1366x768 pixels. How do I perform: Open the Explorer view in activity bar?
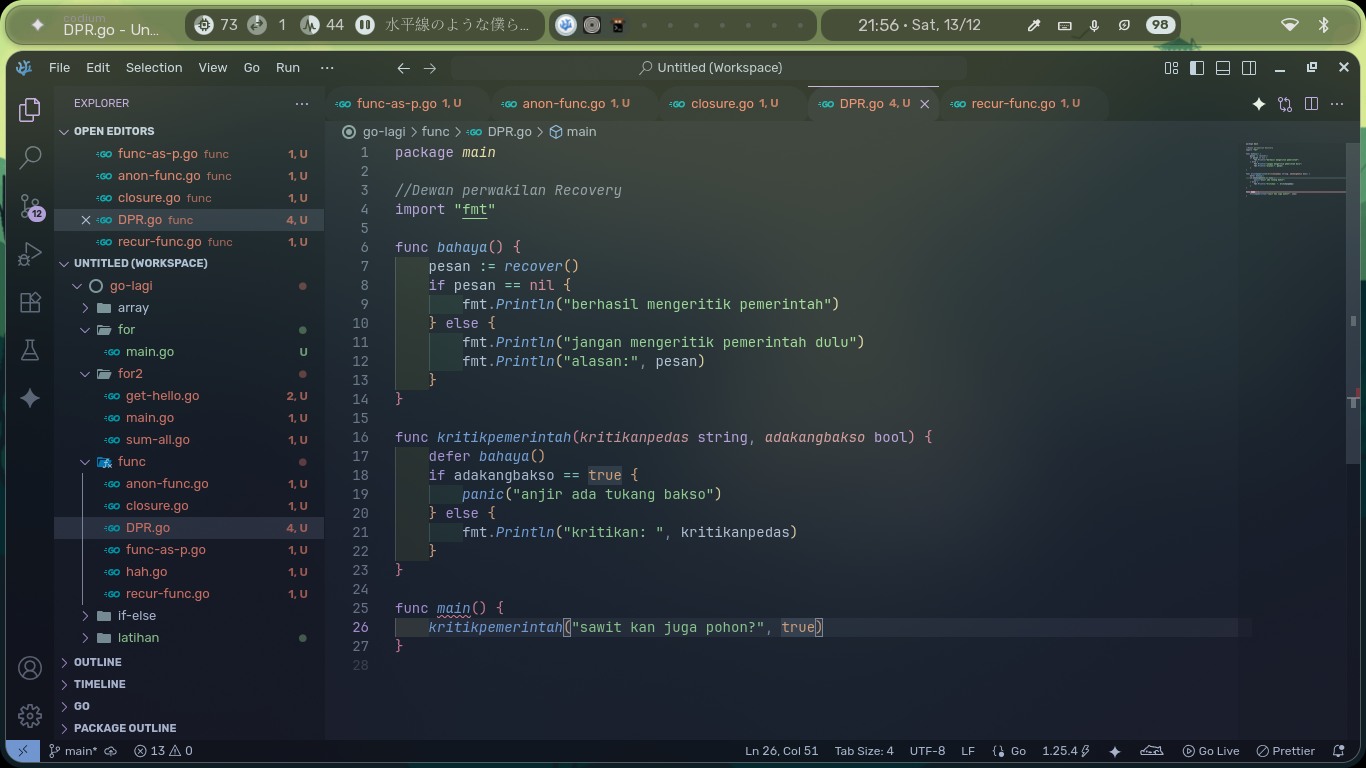[x=30, y=110]
